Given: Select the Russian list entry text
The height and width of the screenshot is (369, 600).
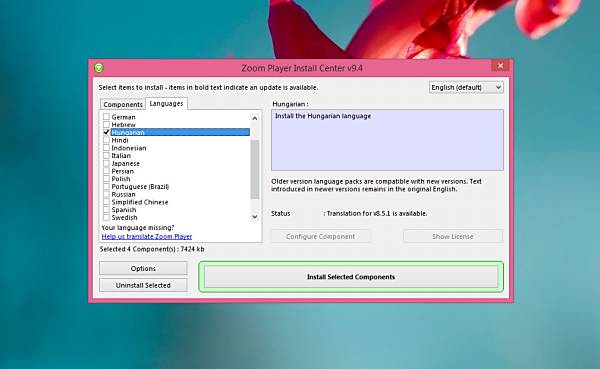Looking at the screenshot, I should click(123, 194).
